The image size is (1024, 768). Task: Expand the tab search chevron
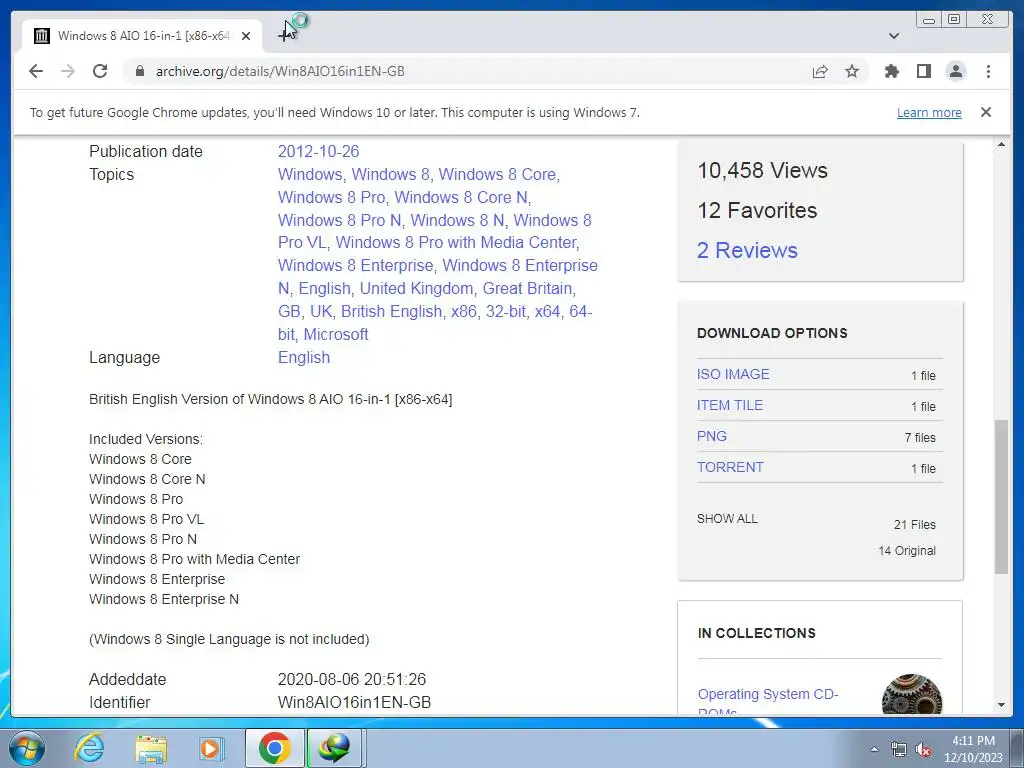pyautogui.click(x=894, y=36)
